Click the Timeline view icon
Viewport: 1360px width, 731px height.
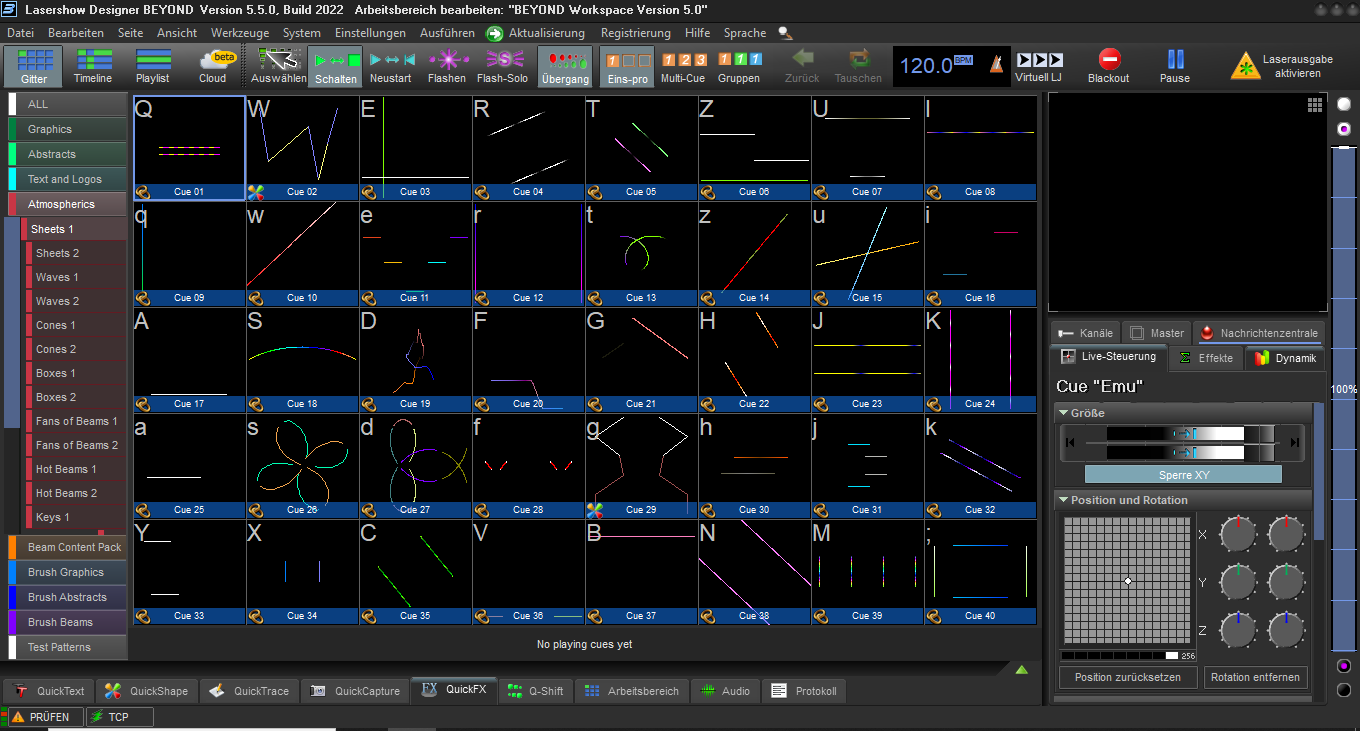(93, 61)
